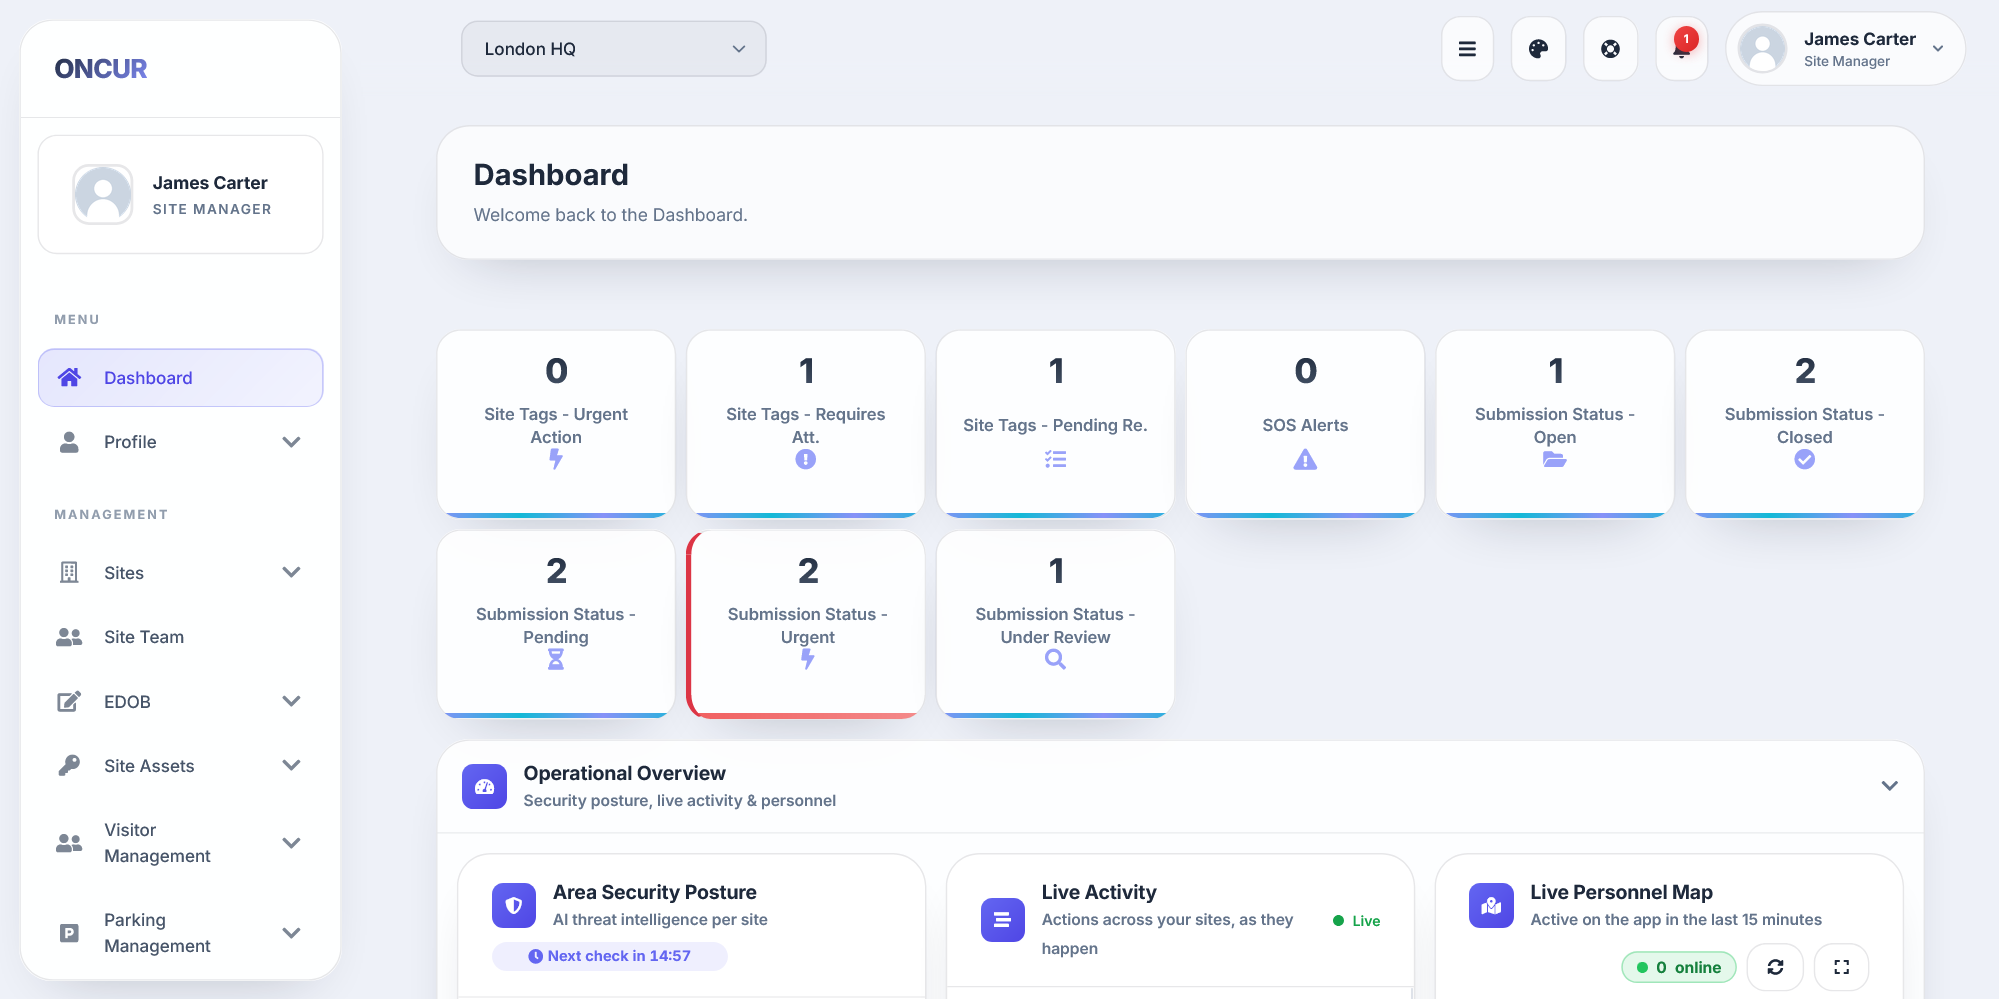Image resolution: width=1999 pixels, height=999 pixels.
Task: Click the hamburger menu icon in top bar
Action: (1467, 49)
